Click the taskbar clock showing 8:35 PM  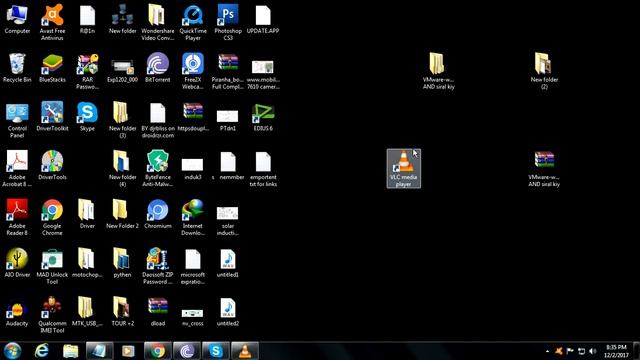pyautogui.click(x=616, y=351)
